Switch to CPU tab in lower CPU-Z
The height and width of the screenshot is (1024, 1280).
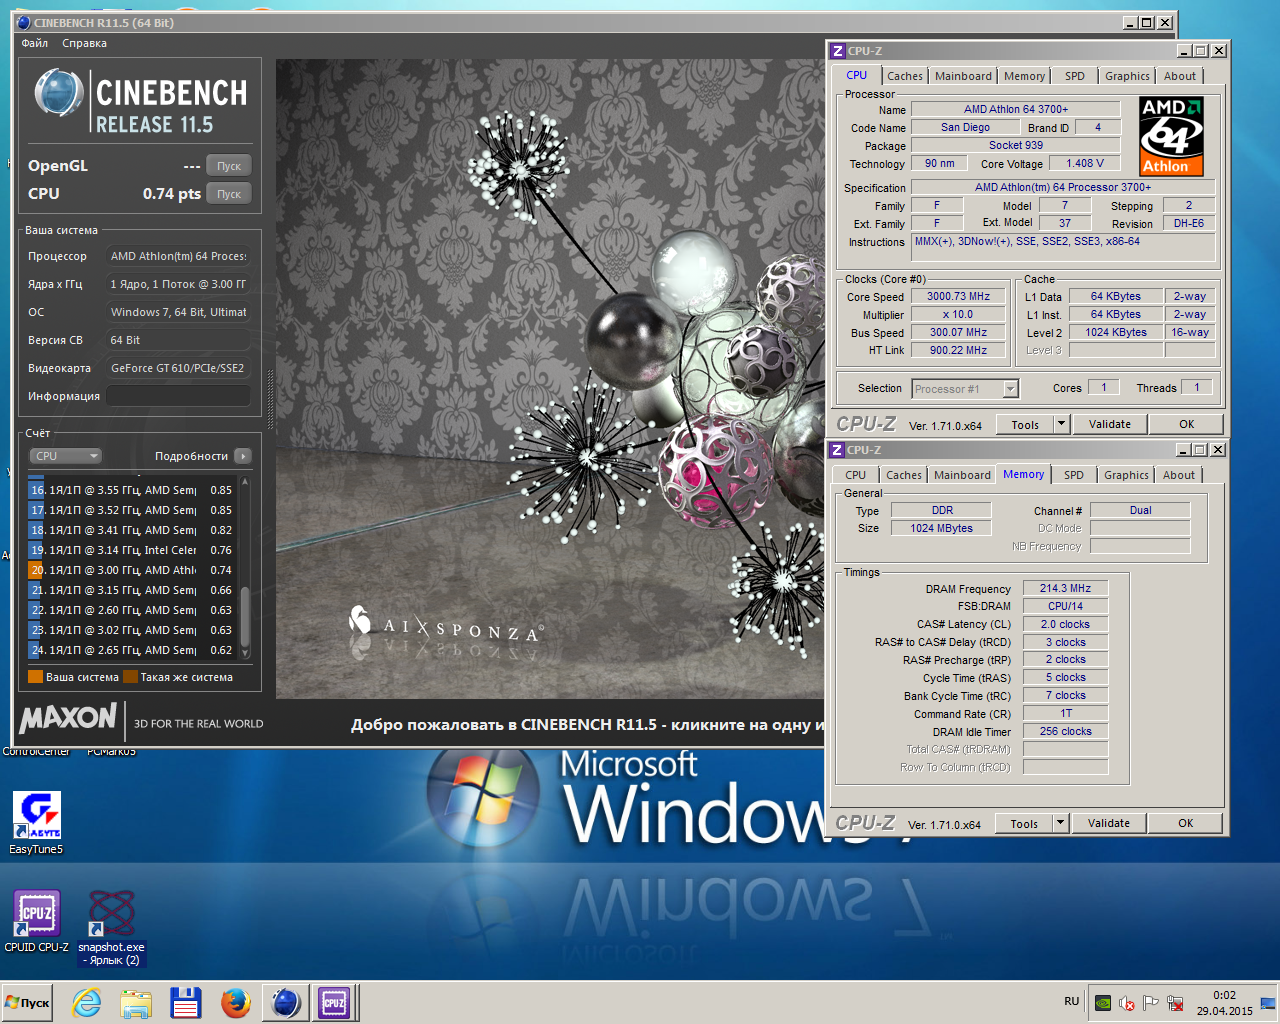[856, 475]
